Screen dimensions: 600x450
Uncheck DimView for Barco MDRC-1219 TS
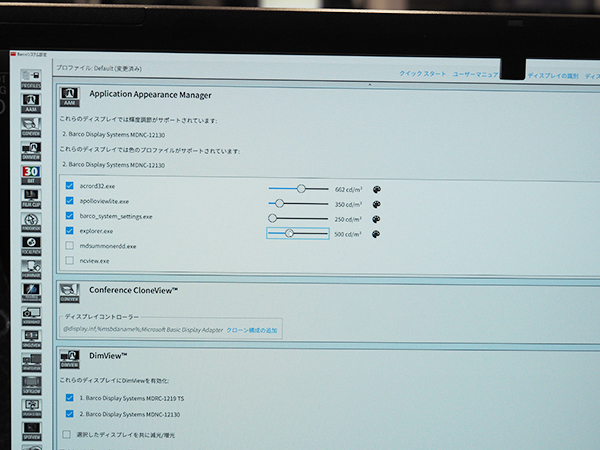(x=68, y=398)
